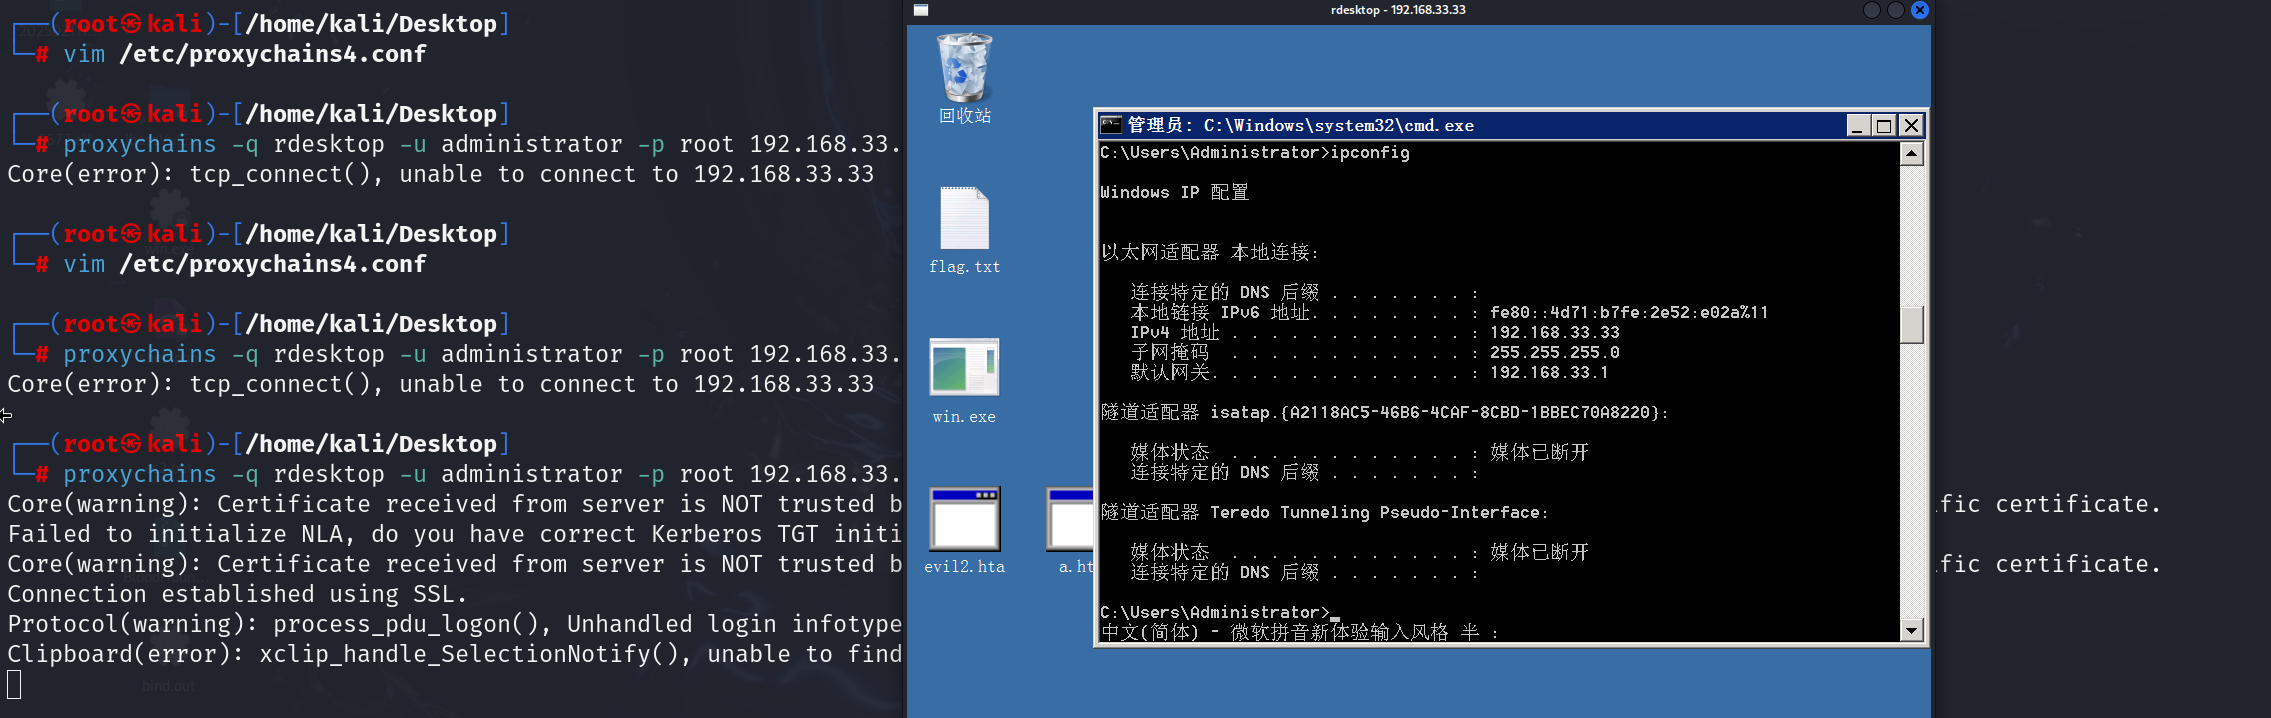2271x718 pixels.
Task: Maximize the rdesktop window
Action: pyautogui.click(x=1895, y=10)
